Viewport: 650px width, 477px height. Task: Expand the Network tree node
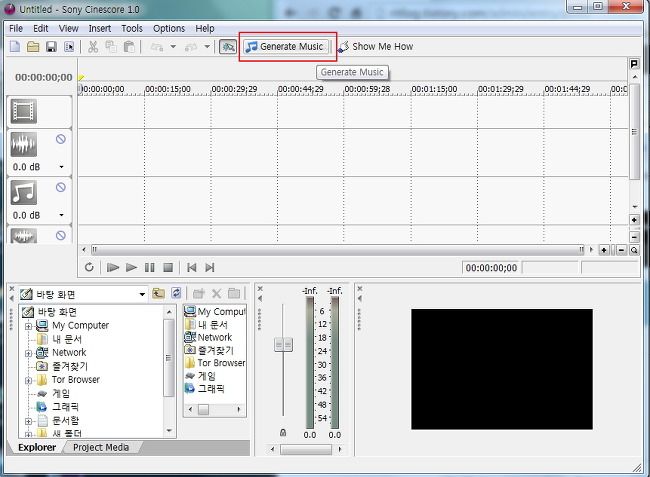(x=28, y=354)
